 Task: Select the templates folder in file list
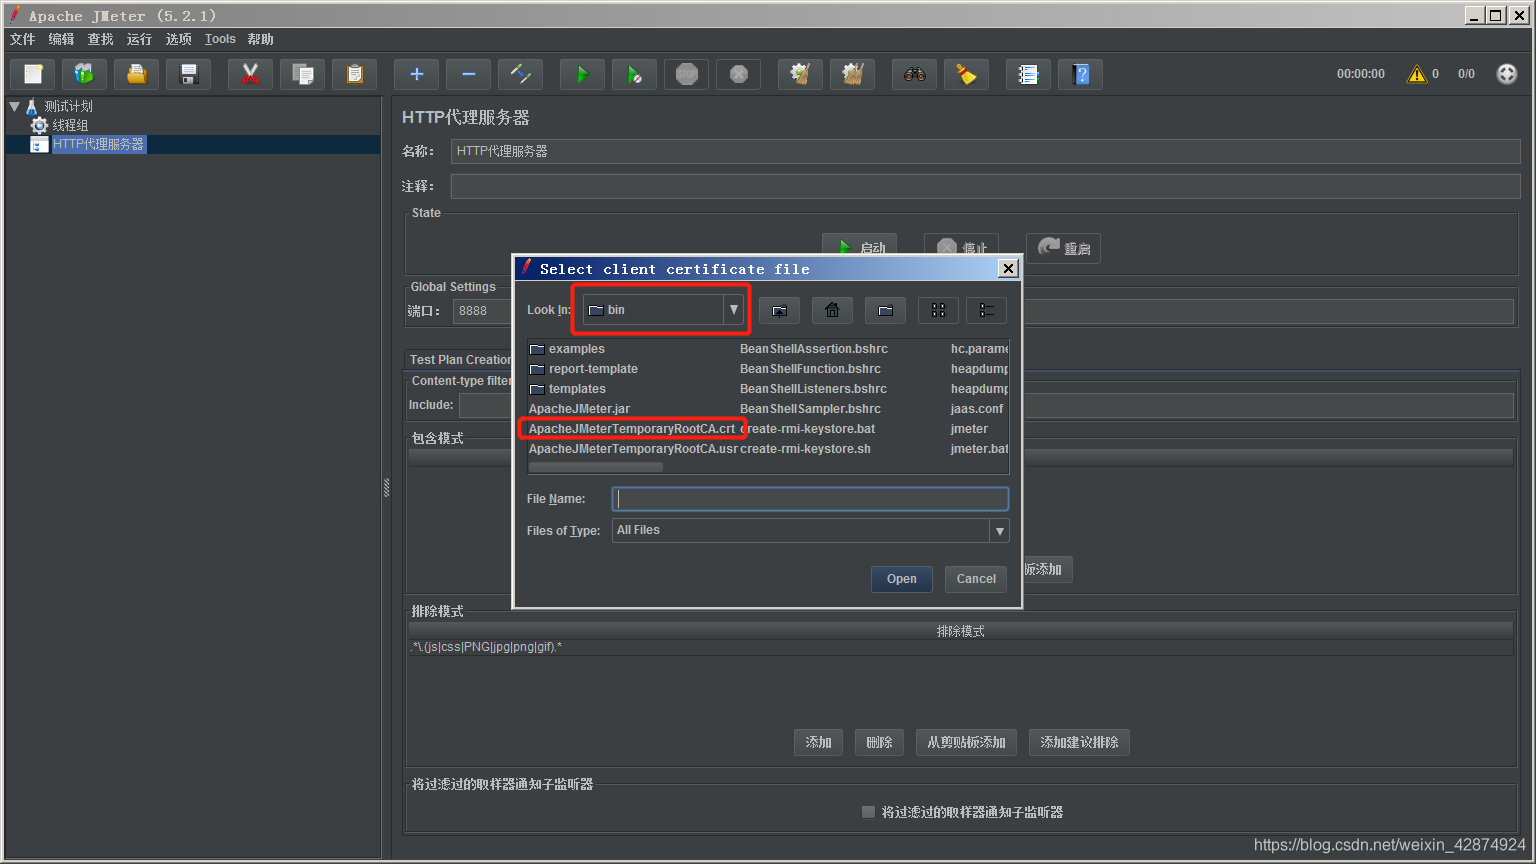pos(567,389)
